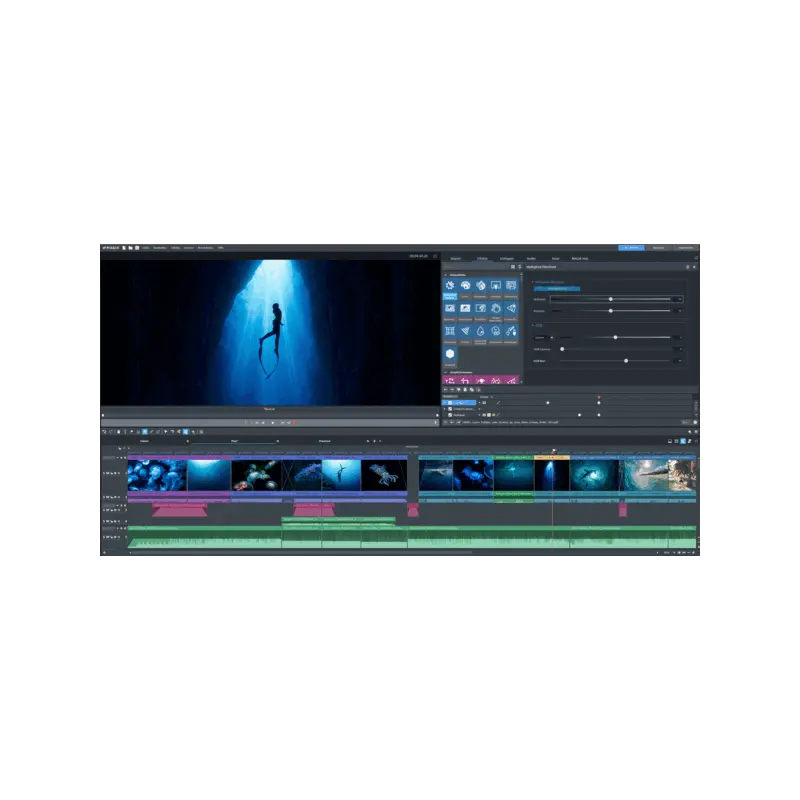
Task: Toggle the first blue highlighted timeline toolbar button
Action: tap(145, 432)
